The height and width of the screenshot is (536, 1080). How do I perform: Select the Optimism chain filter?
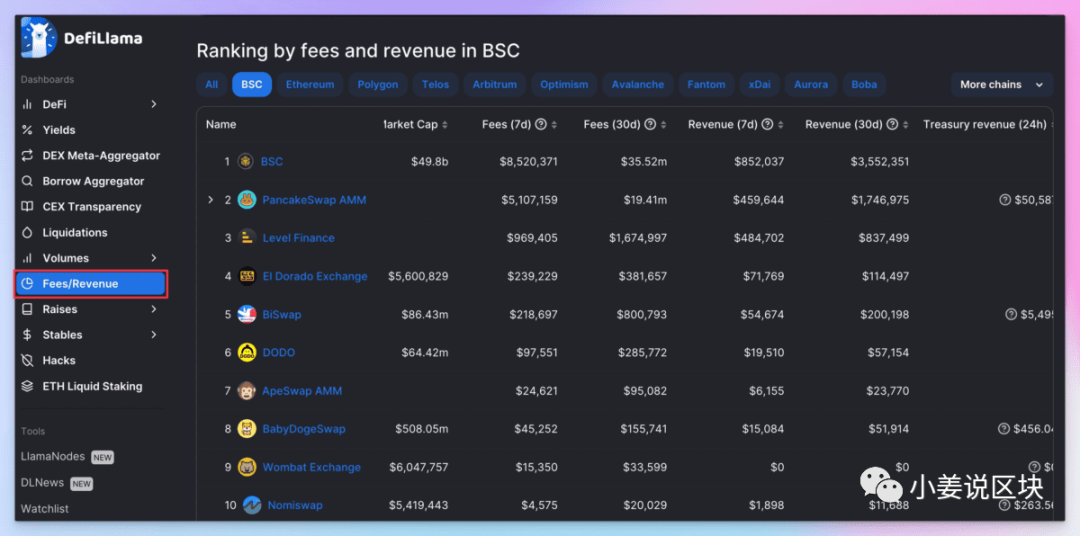coord(564,85)
